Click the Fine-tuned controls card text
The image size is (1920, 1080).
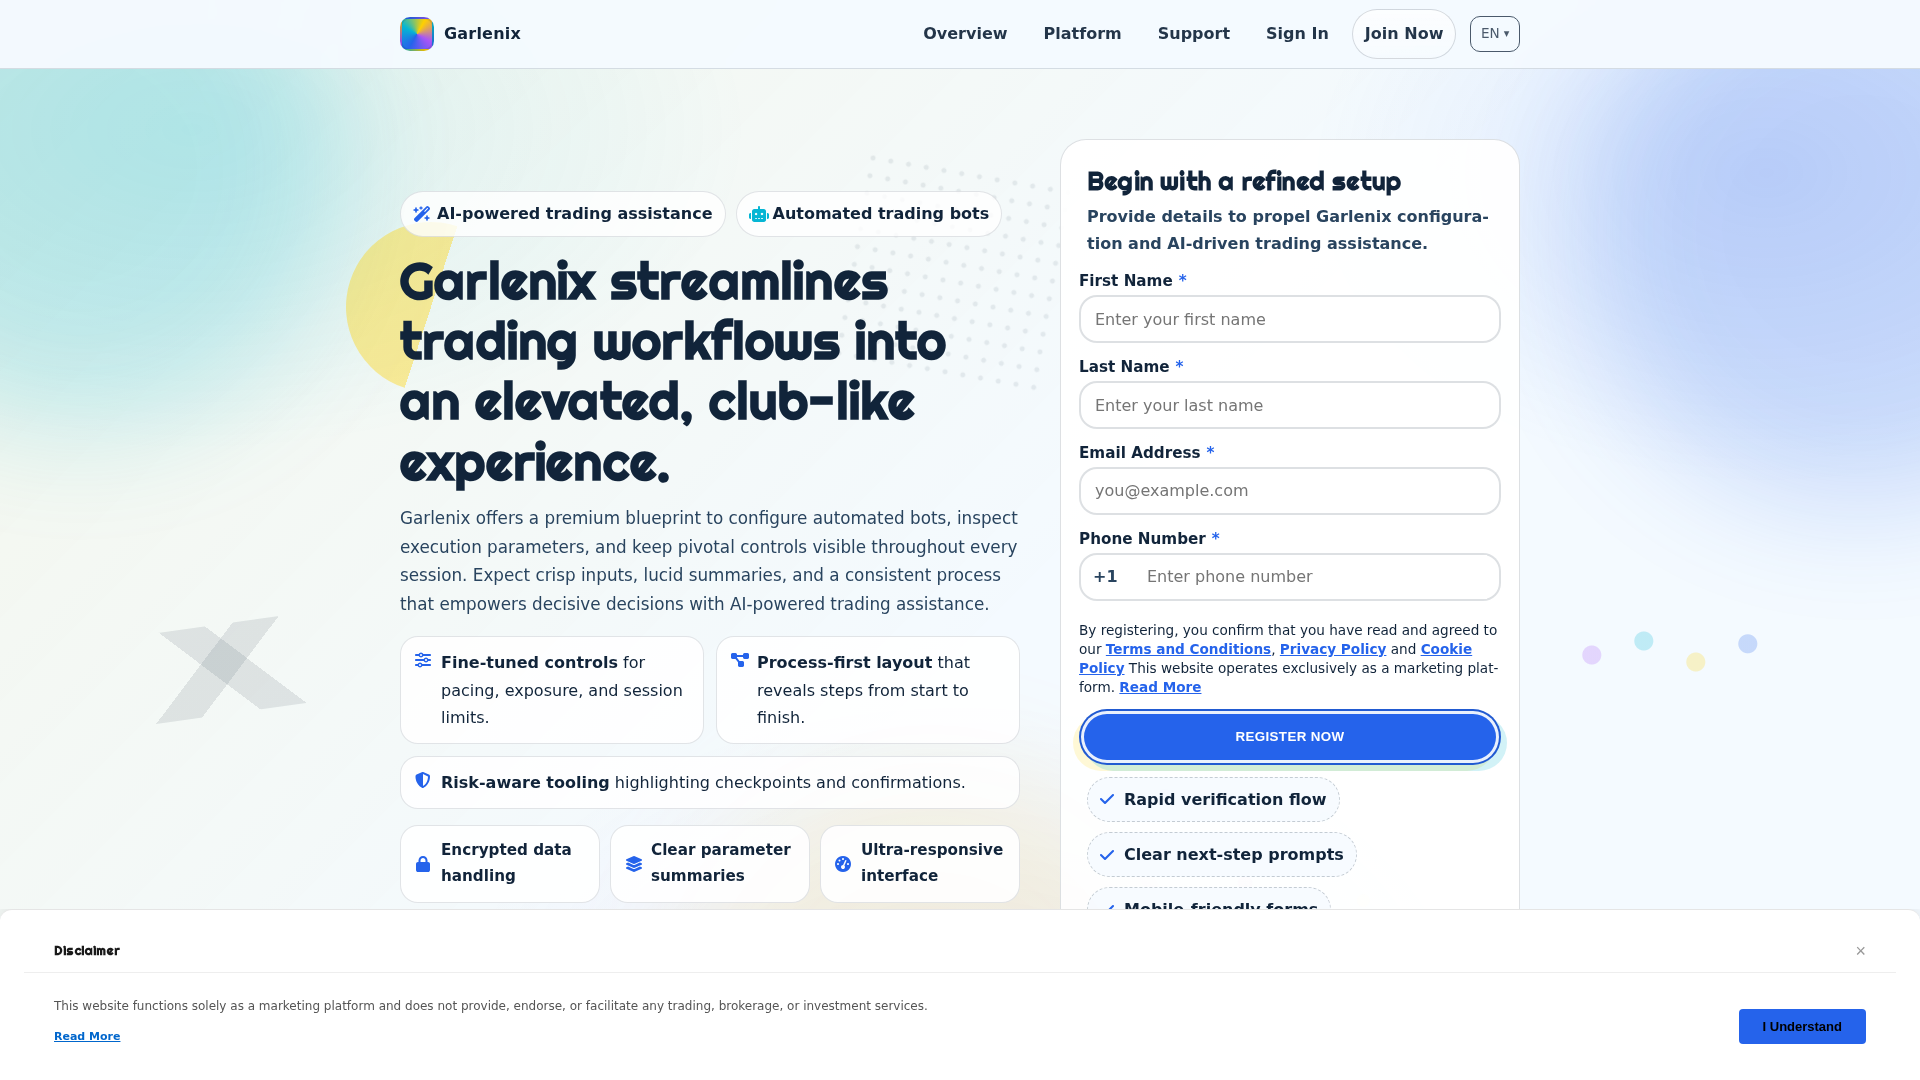coord(562,690)
